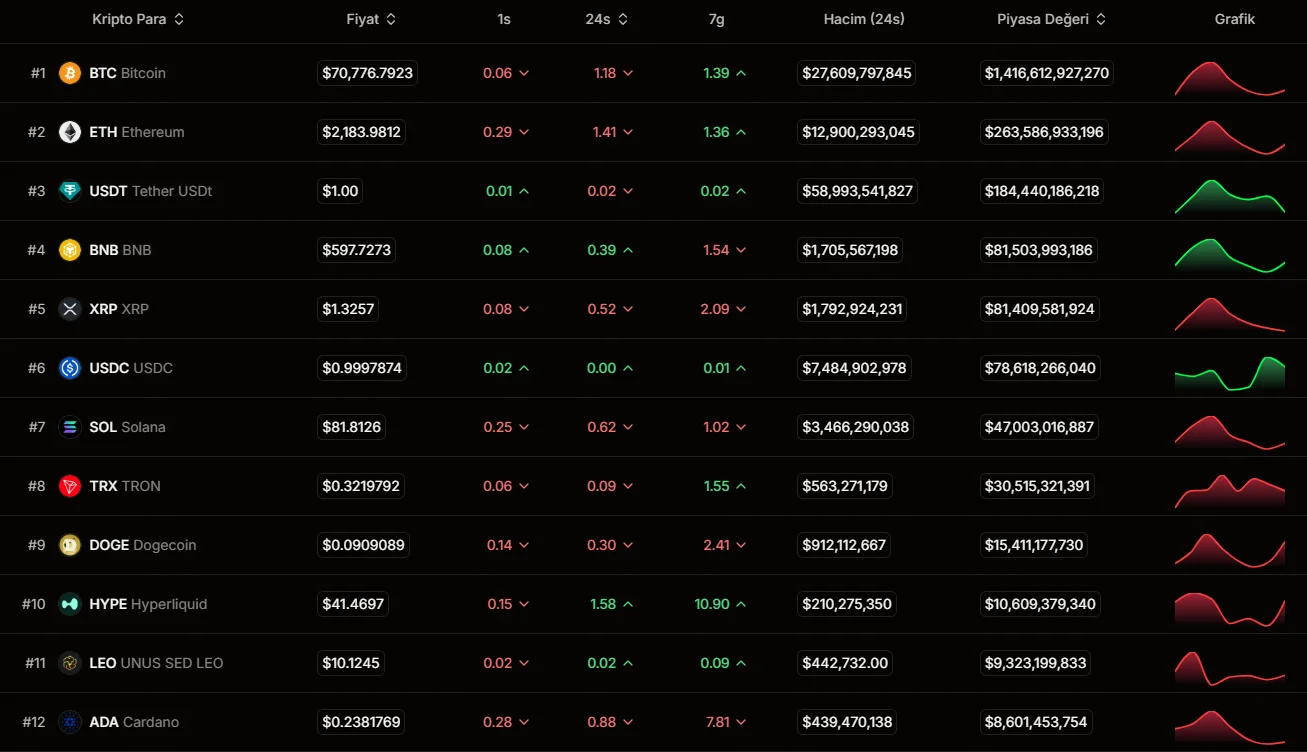Click the Bitcoin coin logo icon
The width and height of the screenshot is (1307, 752).
point(70,73)
